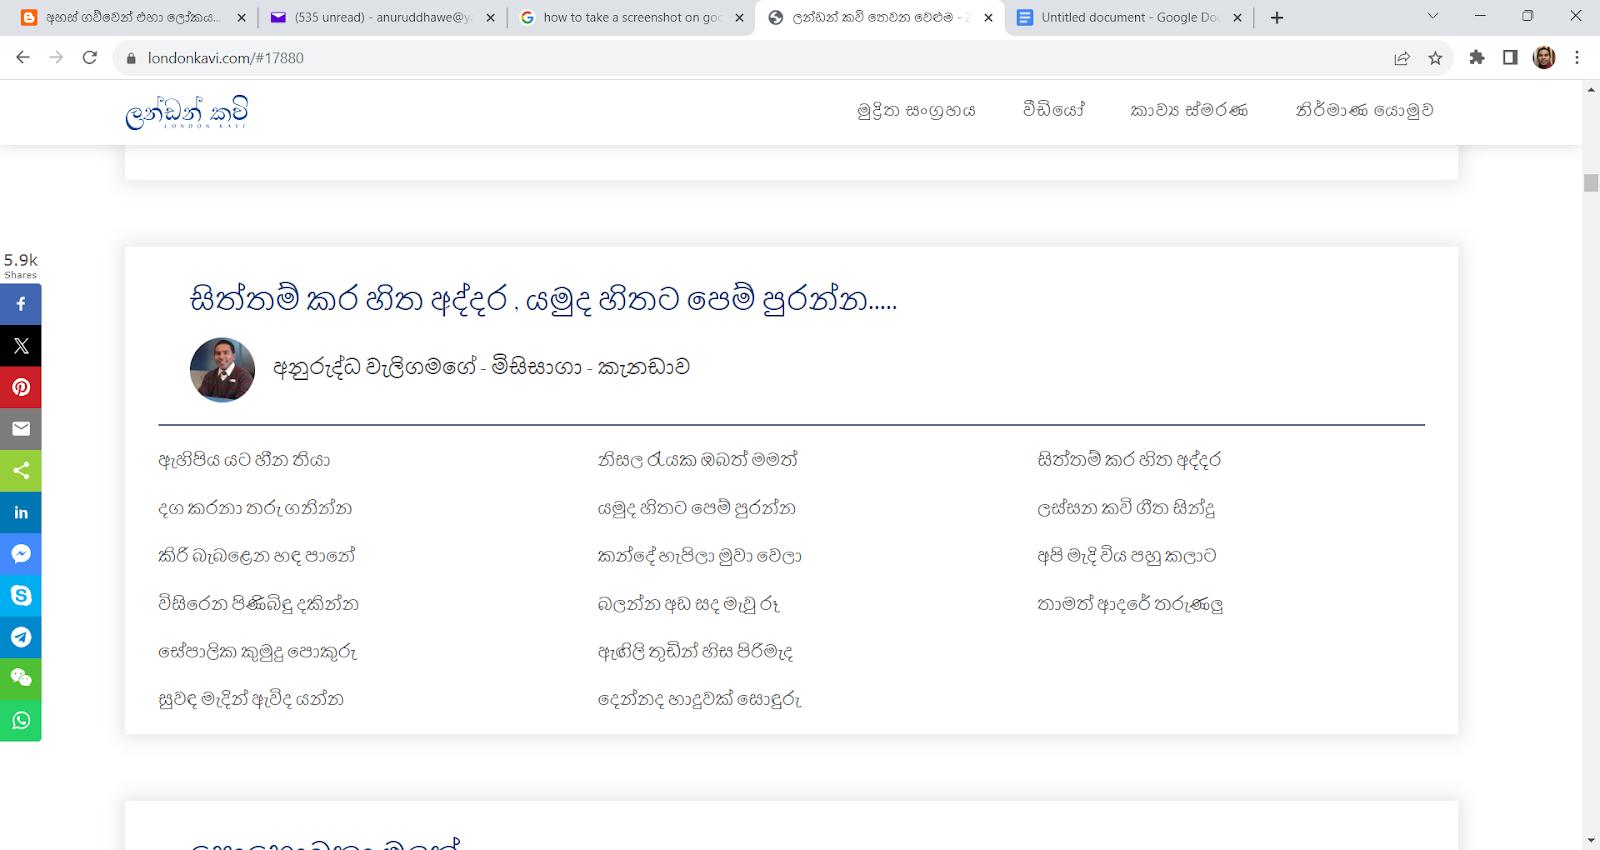This screenshot has height=850, width=1600.
Task: Open the Chrome profile avatar
Action: pos(1544,58)
